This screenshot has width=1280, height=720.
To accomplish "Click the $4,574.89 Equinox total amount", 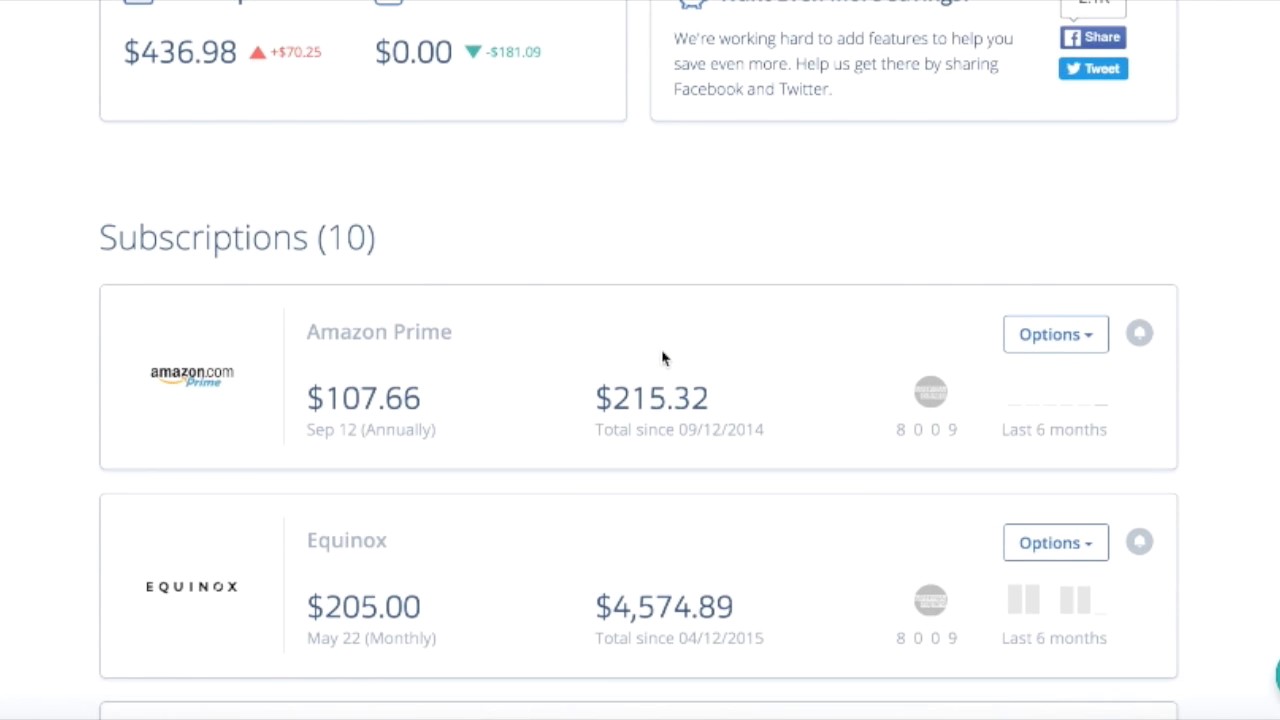I will click(664, 607).
